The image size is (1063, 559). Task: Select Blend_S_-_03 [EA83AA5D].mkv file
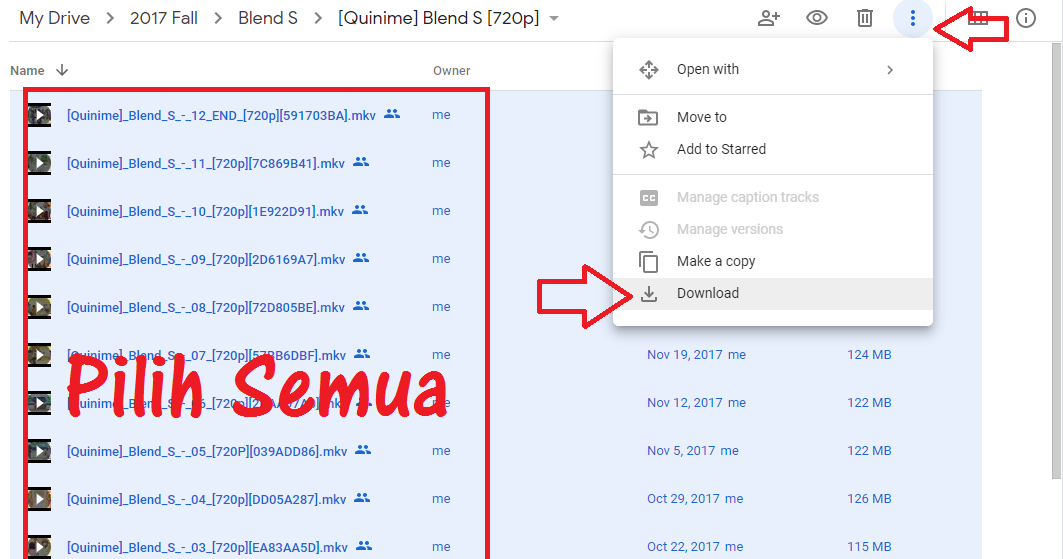click(x=207, y=547)
